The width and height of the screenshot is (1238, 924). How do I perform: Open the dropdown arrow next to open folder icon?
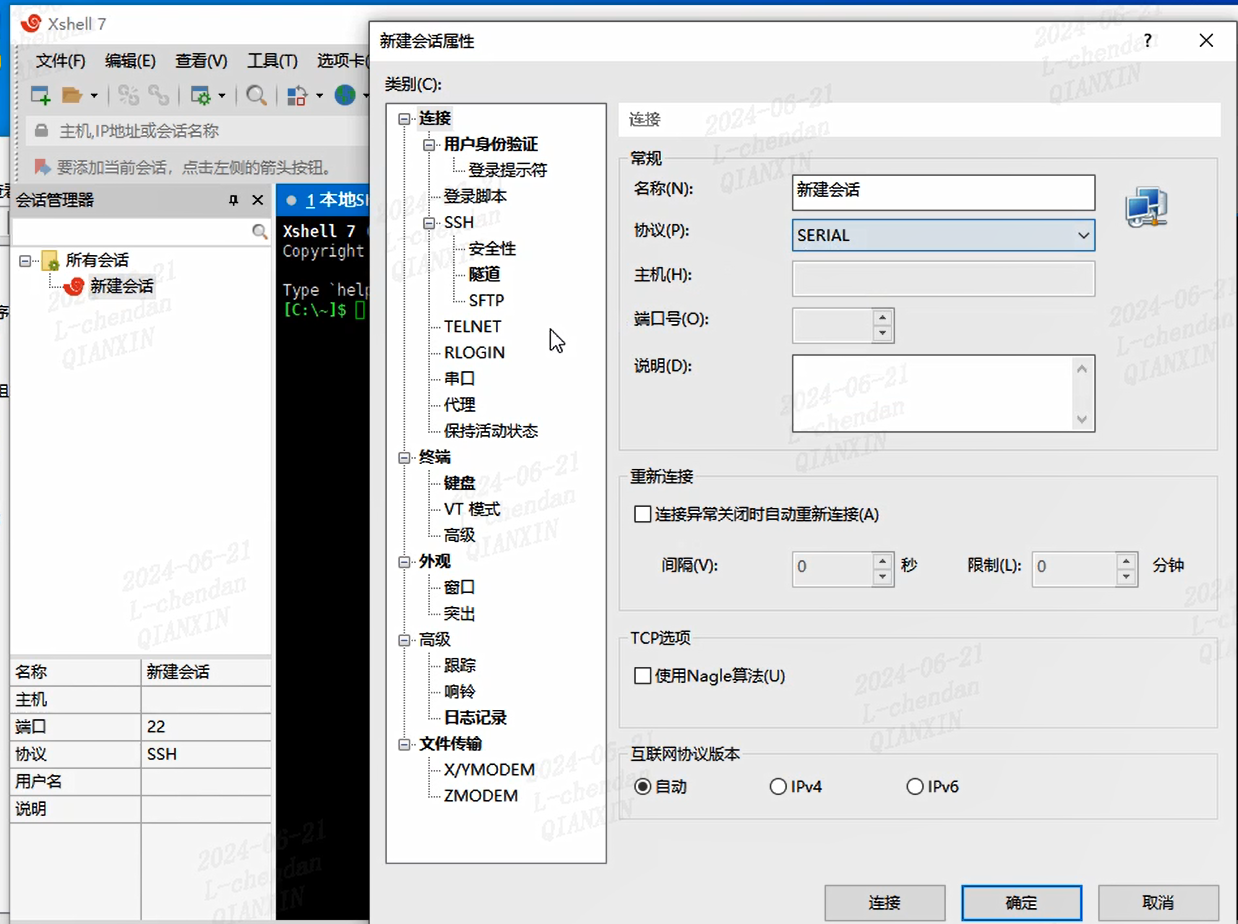94,96
